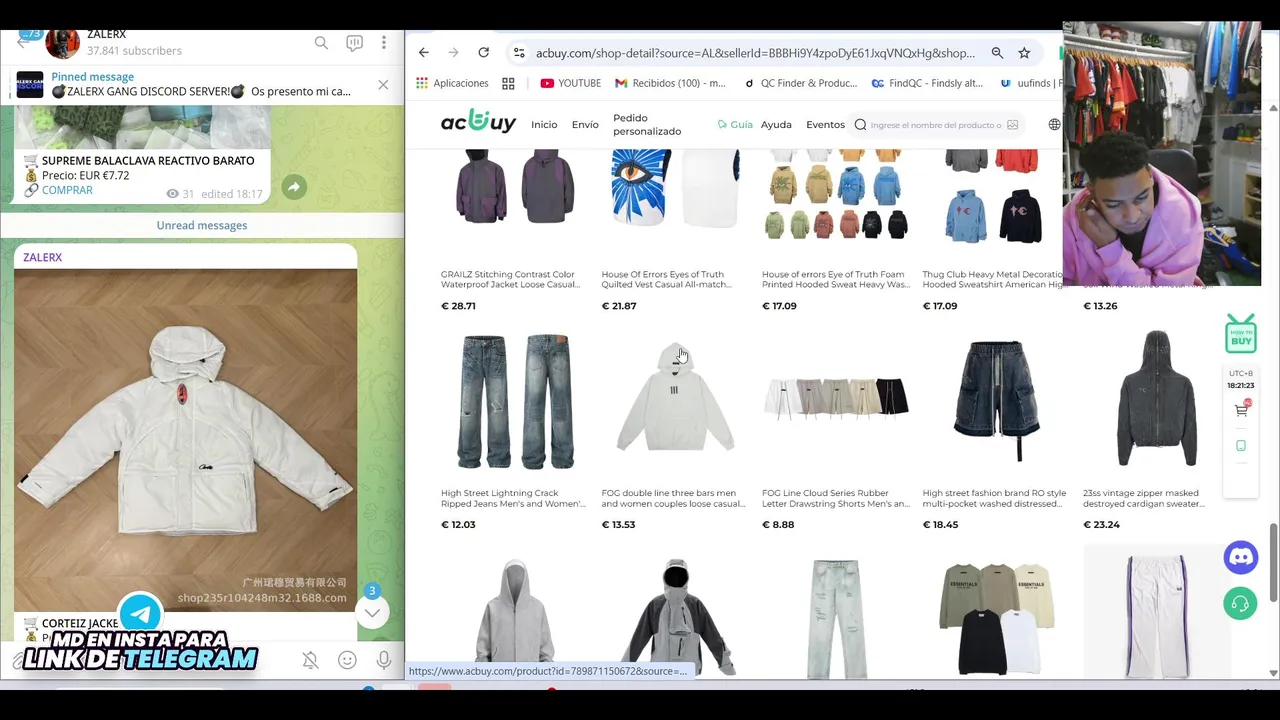
Task: Open the browser zoom magnifier icon
Action: click(997, 53)
